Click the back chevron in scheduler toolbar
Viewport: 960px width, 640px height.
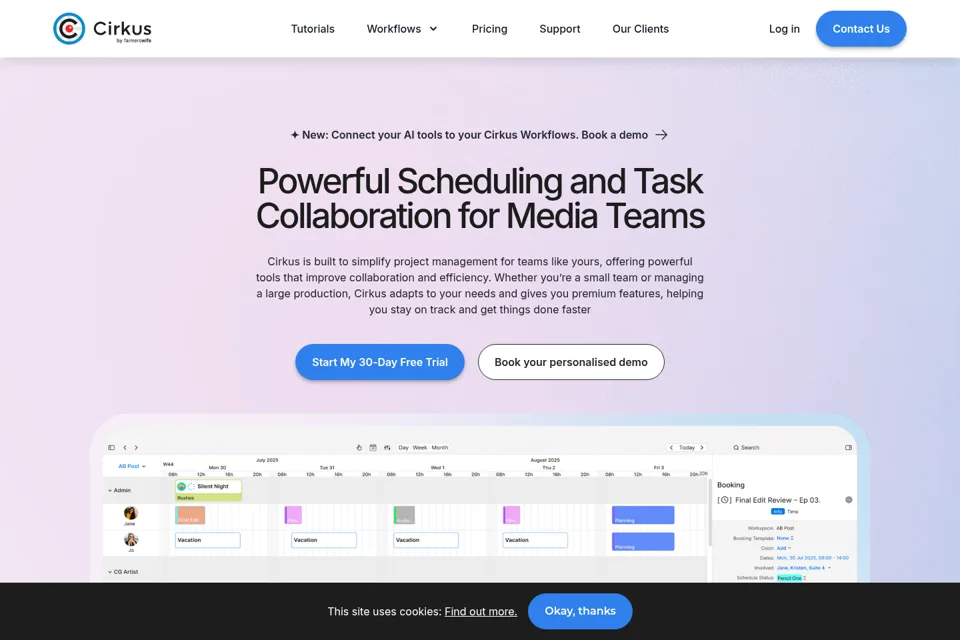(125, 448)
